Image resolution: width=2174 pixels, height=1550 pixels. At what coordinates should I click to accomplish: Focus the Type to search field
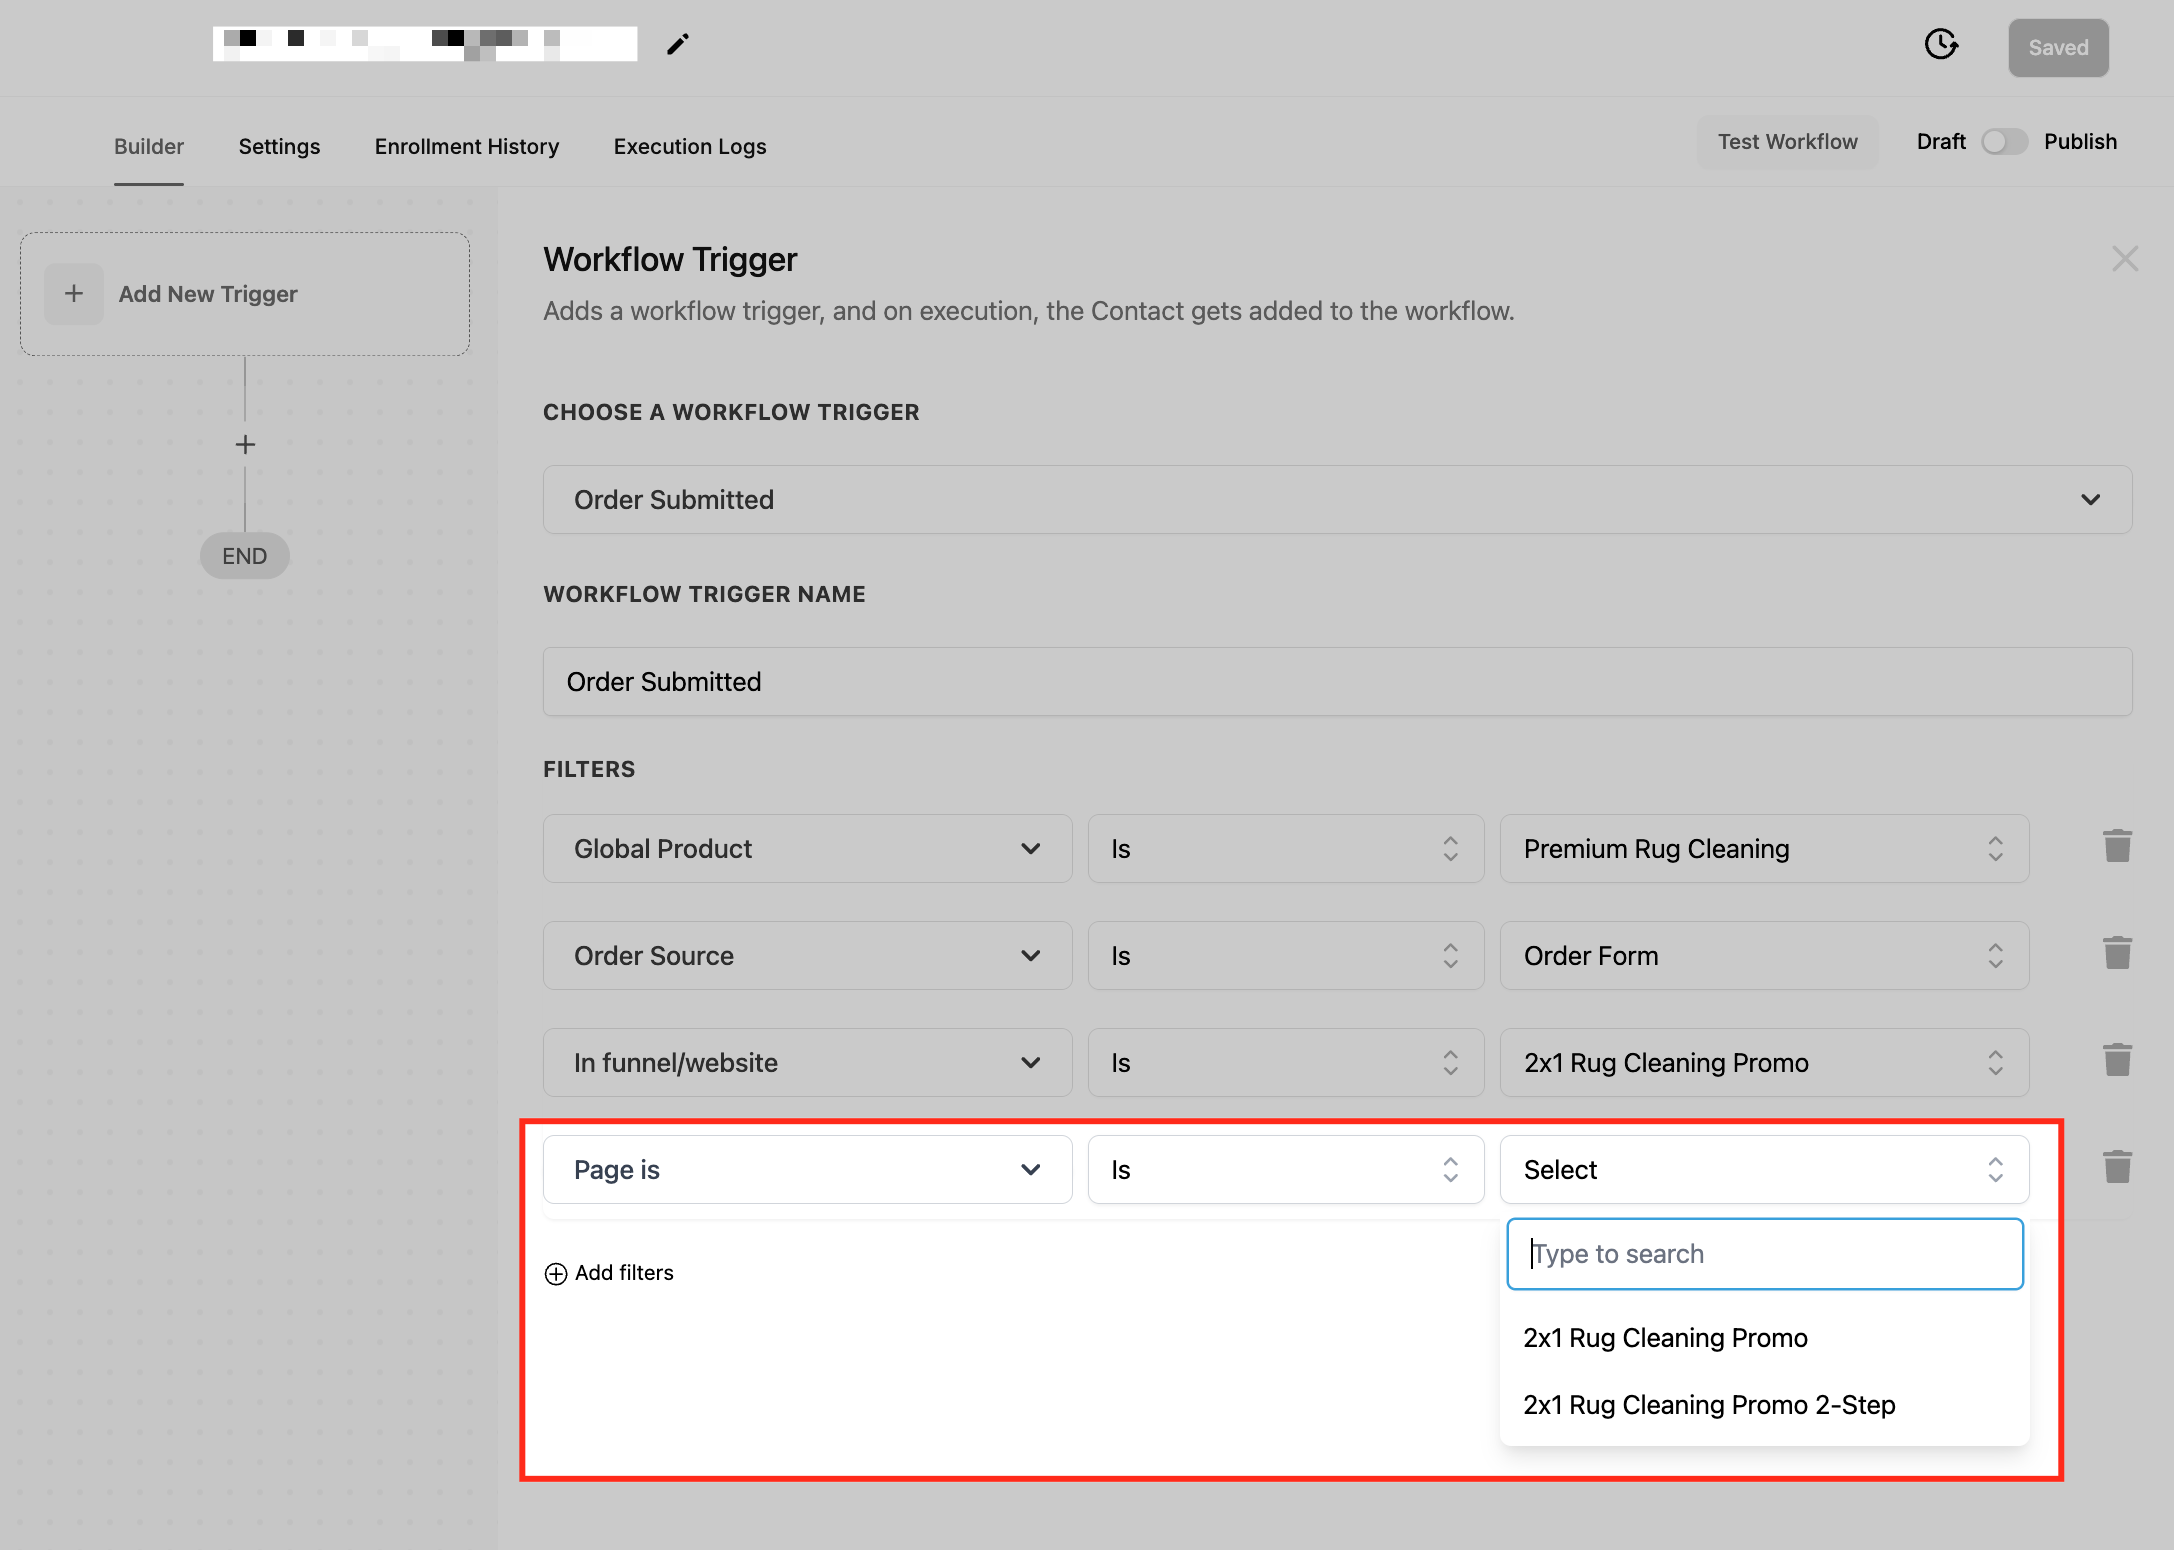[x=1763, y=1254]
